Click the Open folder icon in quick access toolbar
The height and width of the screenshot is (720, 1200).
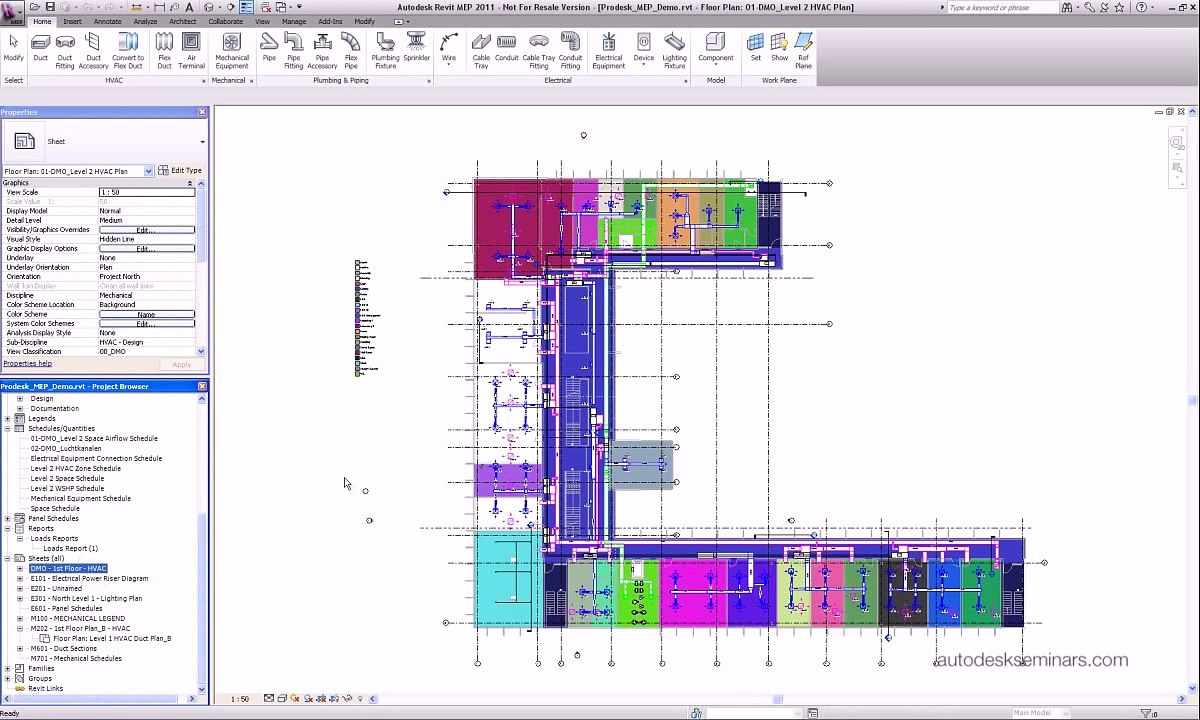coord(35,7)
